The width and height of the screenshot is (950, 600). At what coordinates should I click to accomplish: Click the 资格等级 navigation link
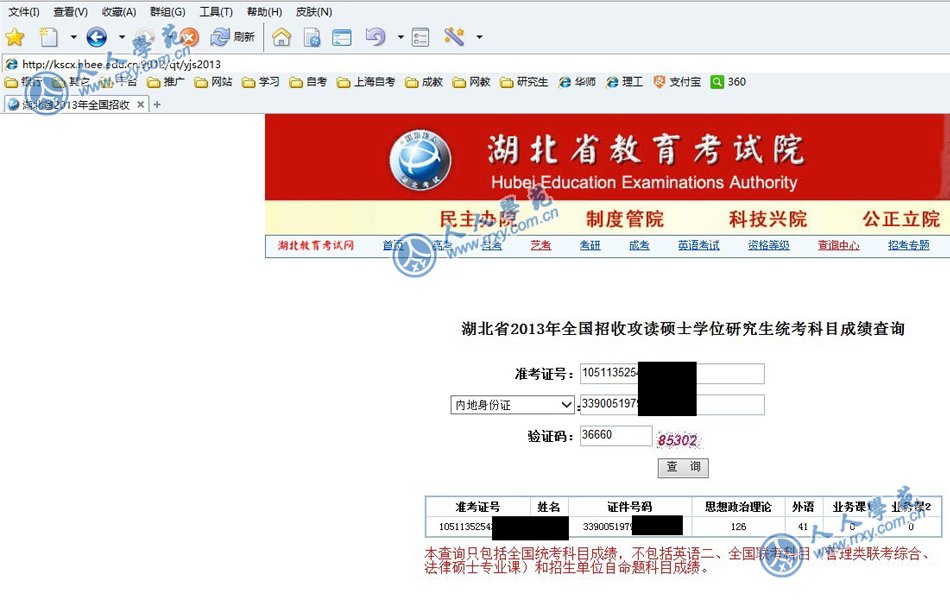point(768,245)
